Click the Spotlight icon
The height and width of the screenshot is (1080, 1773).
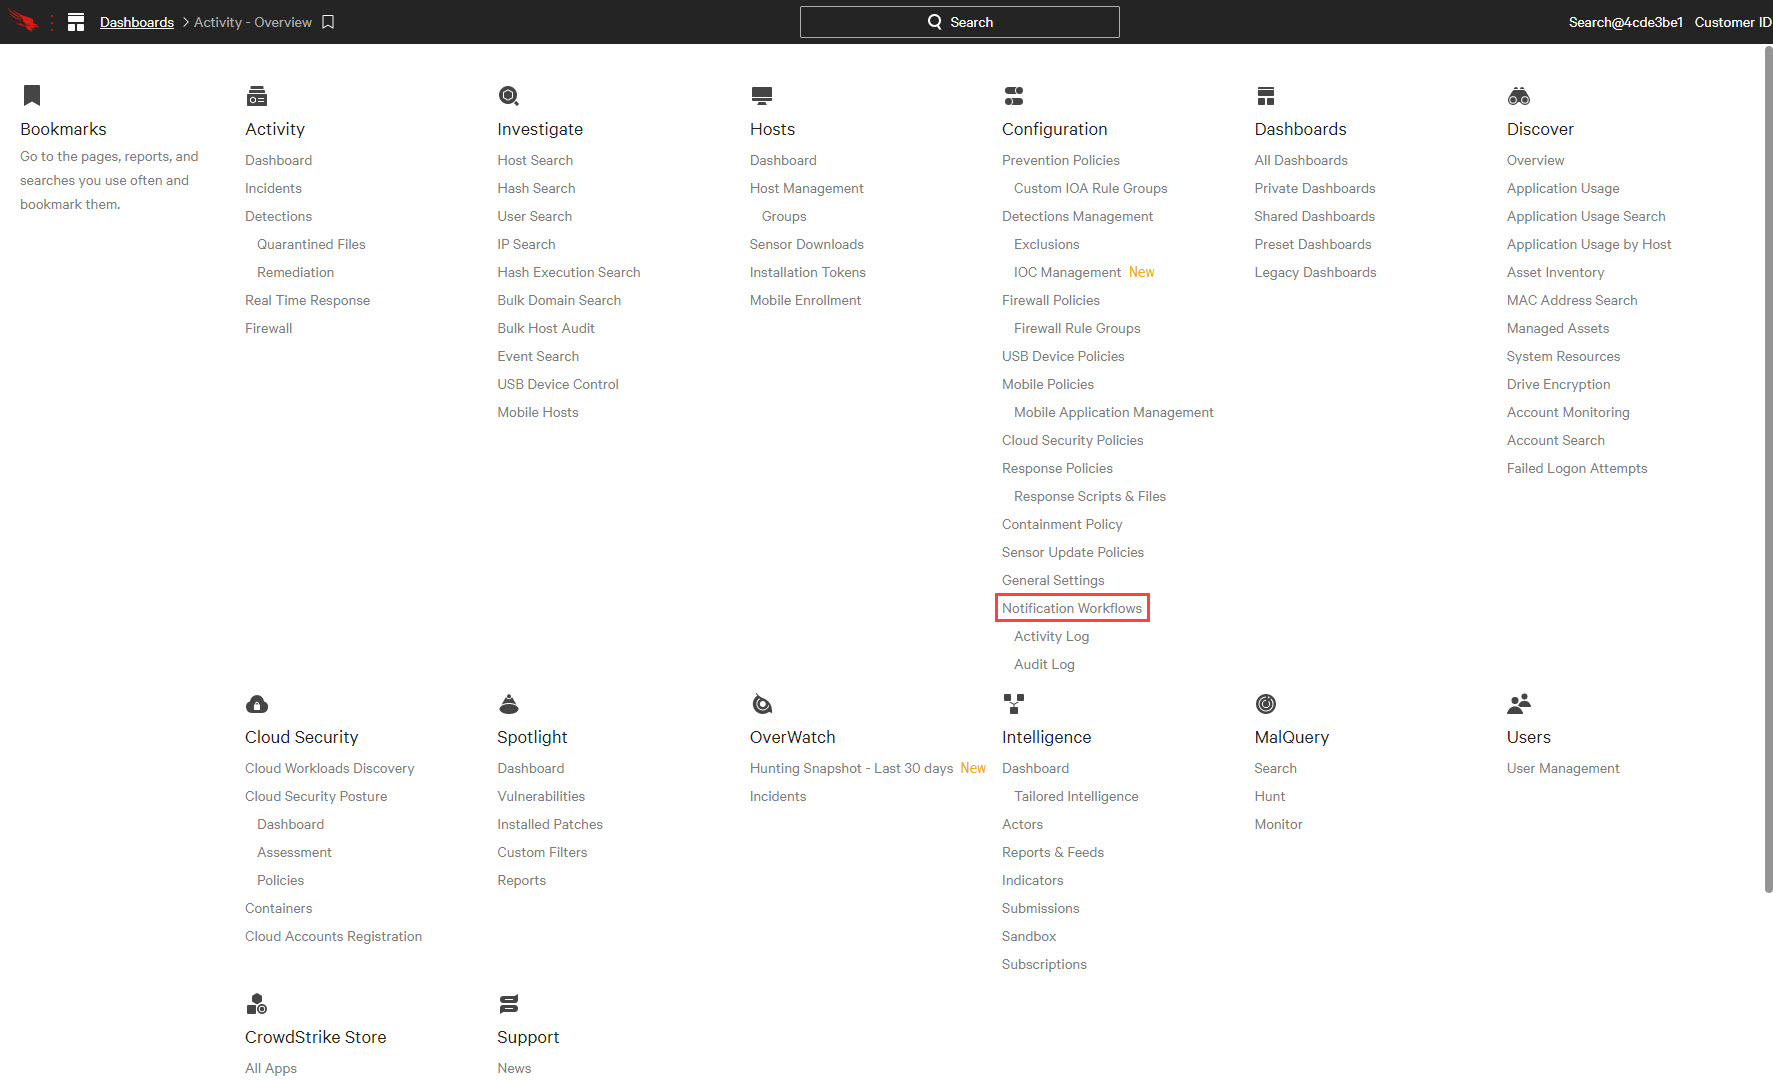pyautogui.click(x=509, y=704)
